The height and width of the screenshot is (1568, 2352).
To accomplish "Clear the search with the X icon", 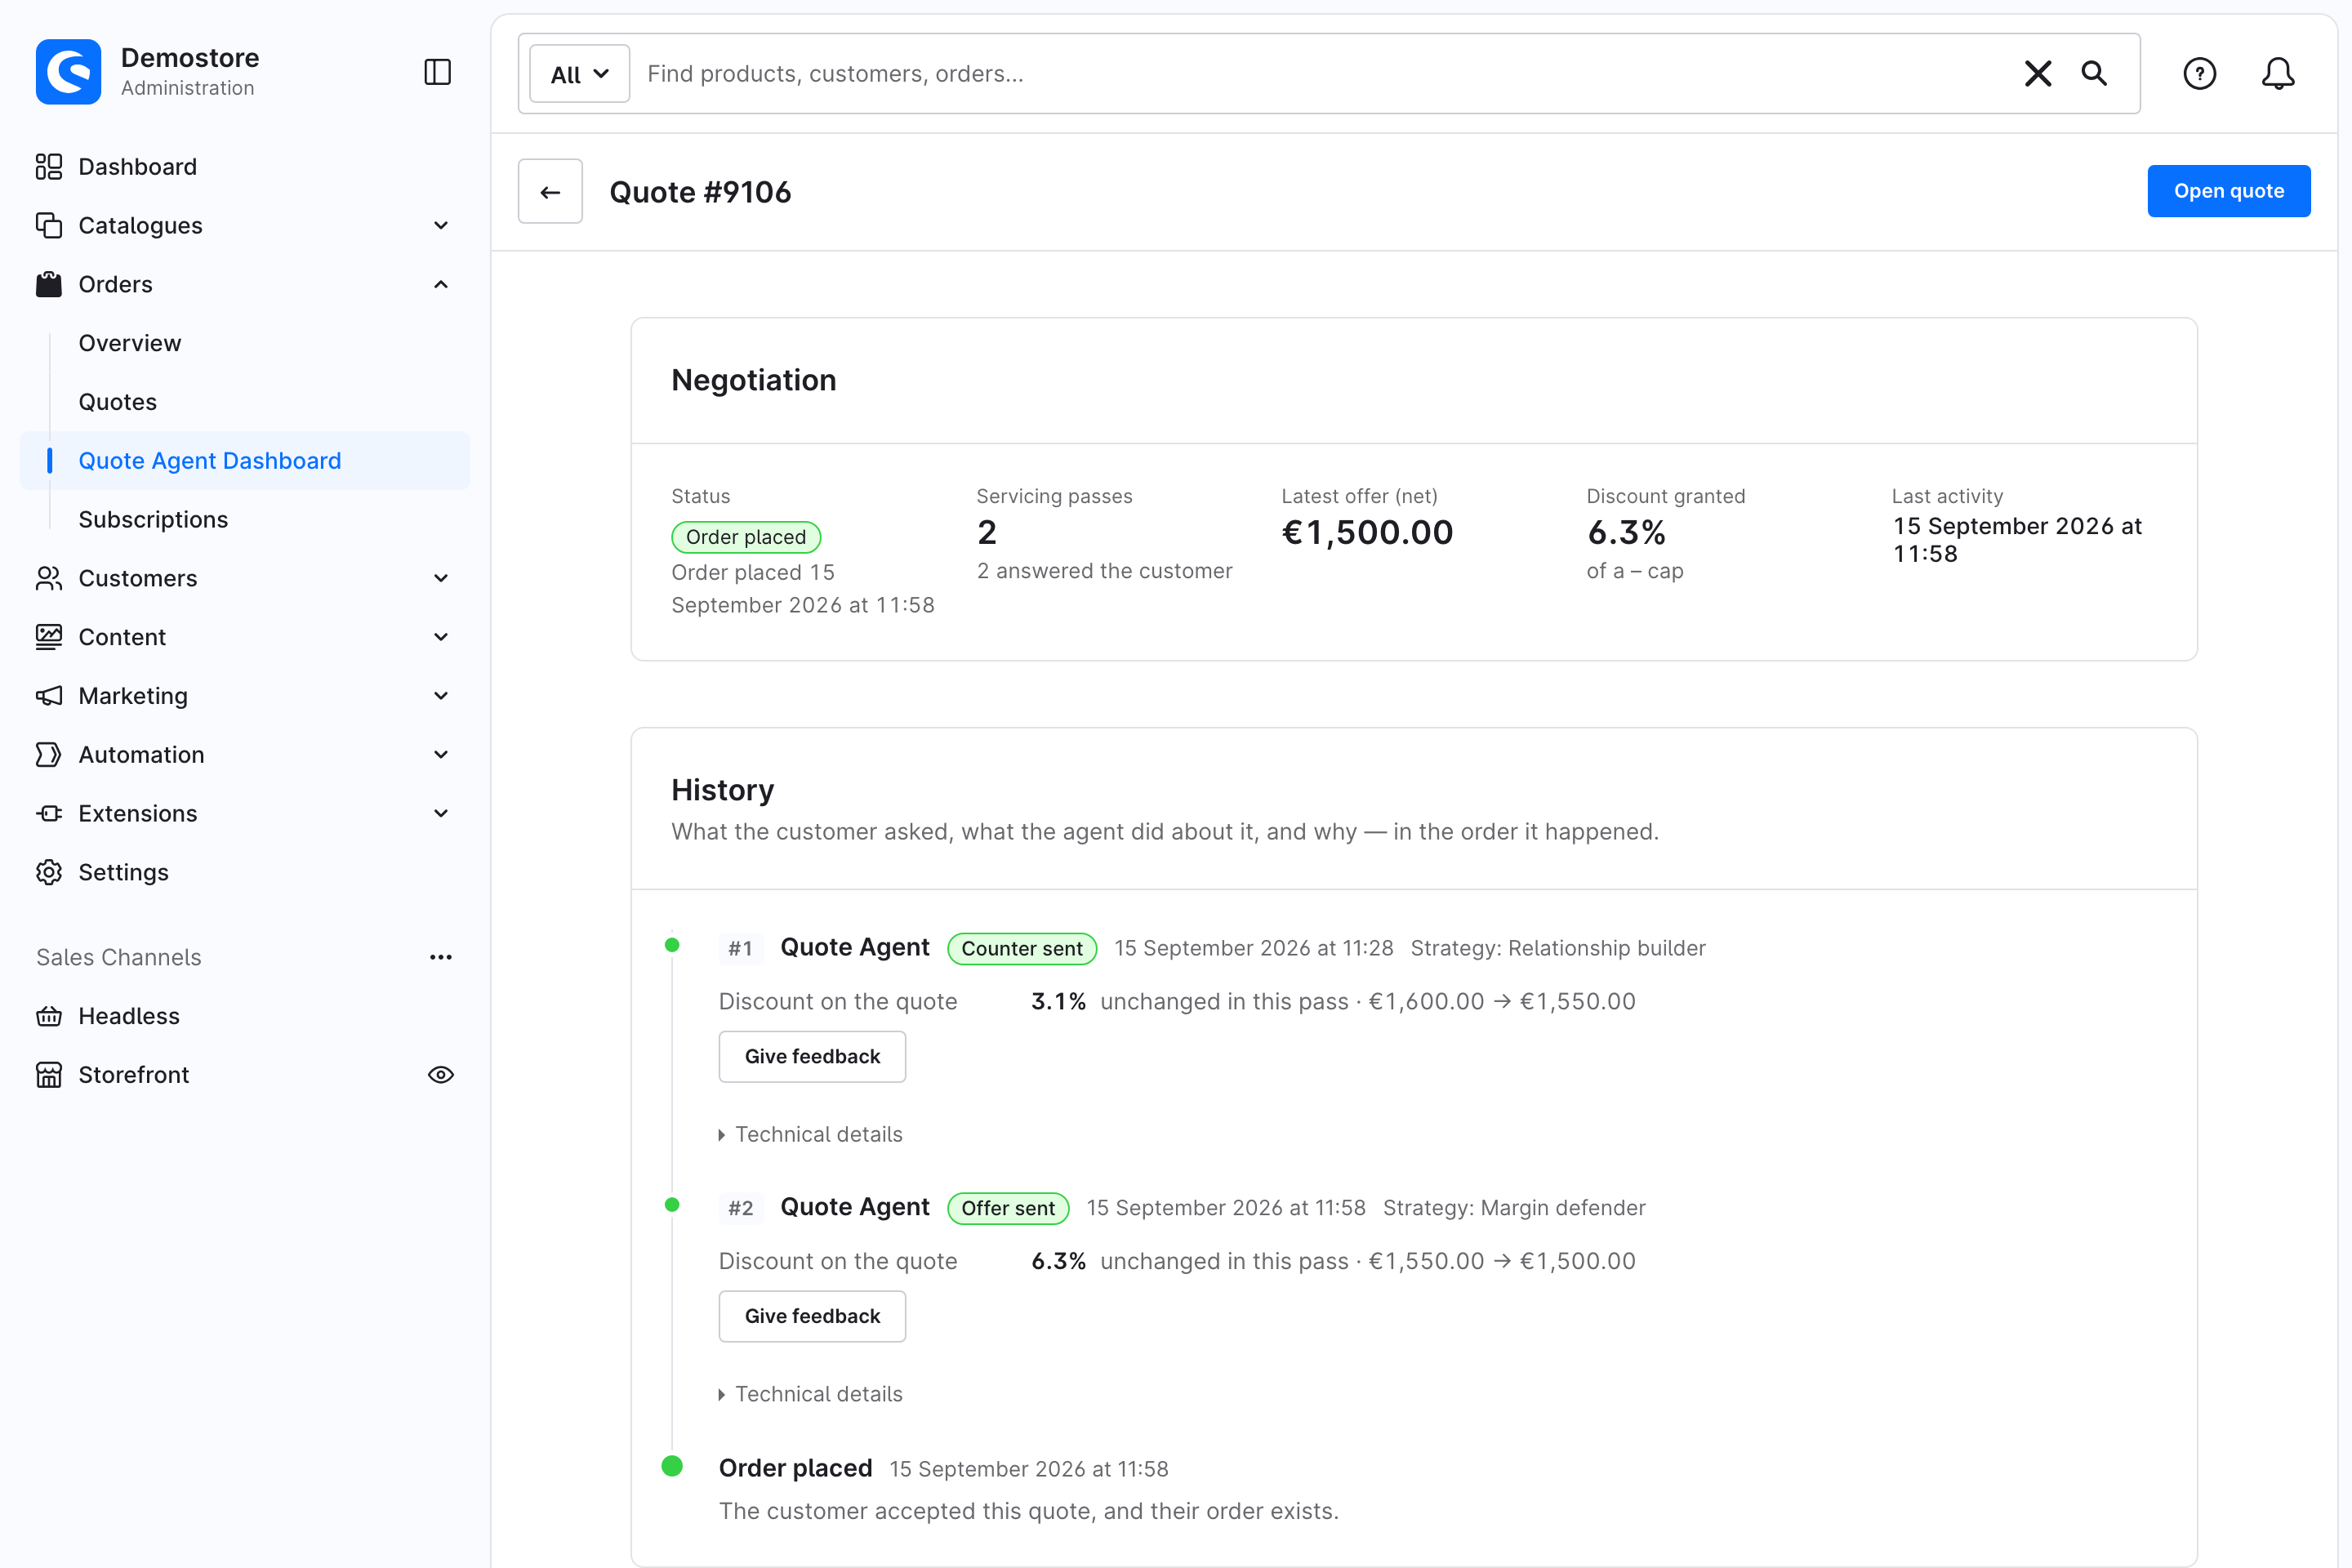I will point(2037,73).
